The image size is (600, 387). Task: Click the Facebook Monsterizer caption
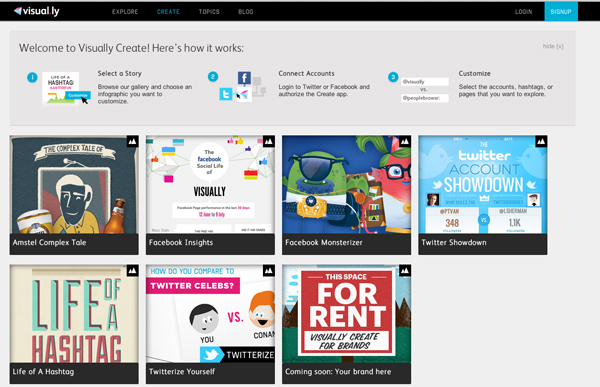(x=324, y=242)
